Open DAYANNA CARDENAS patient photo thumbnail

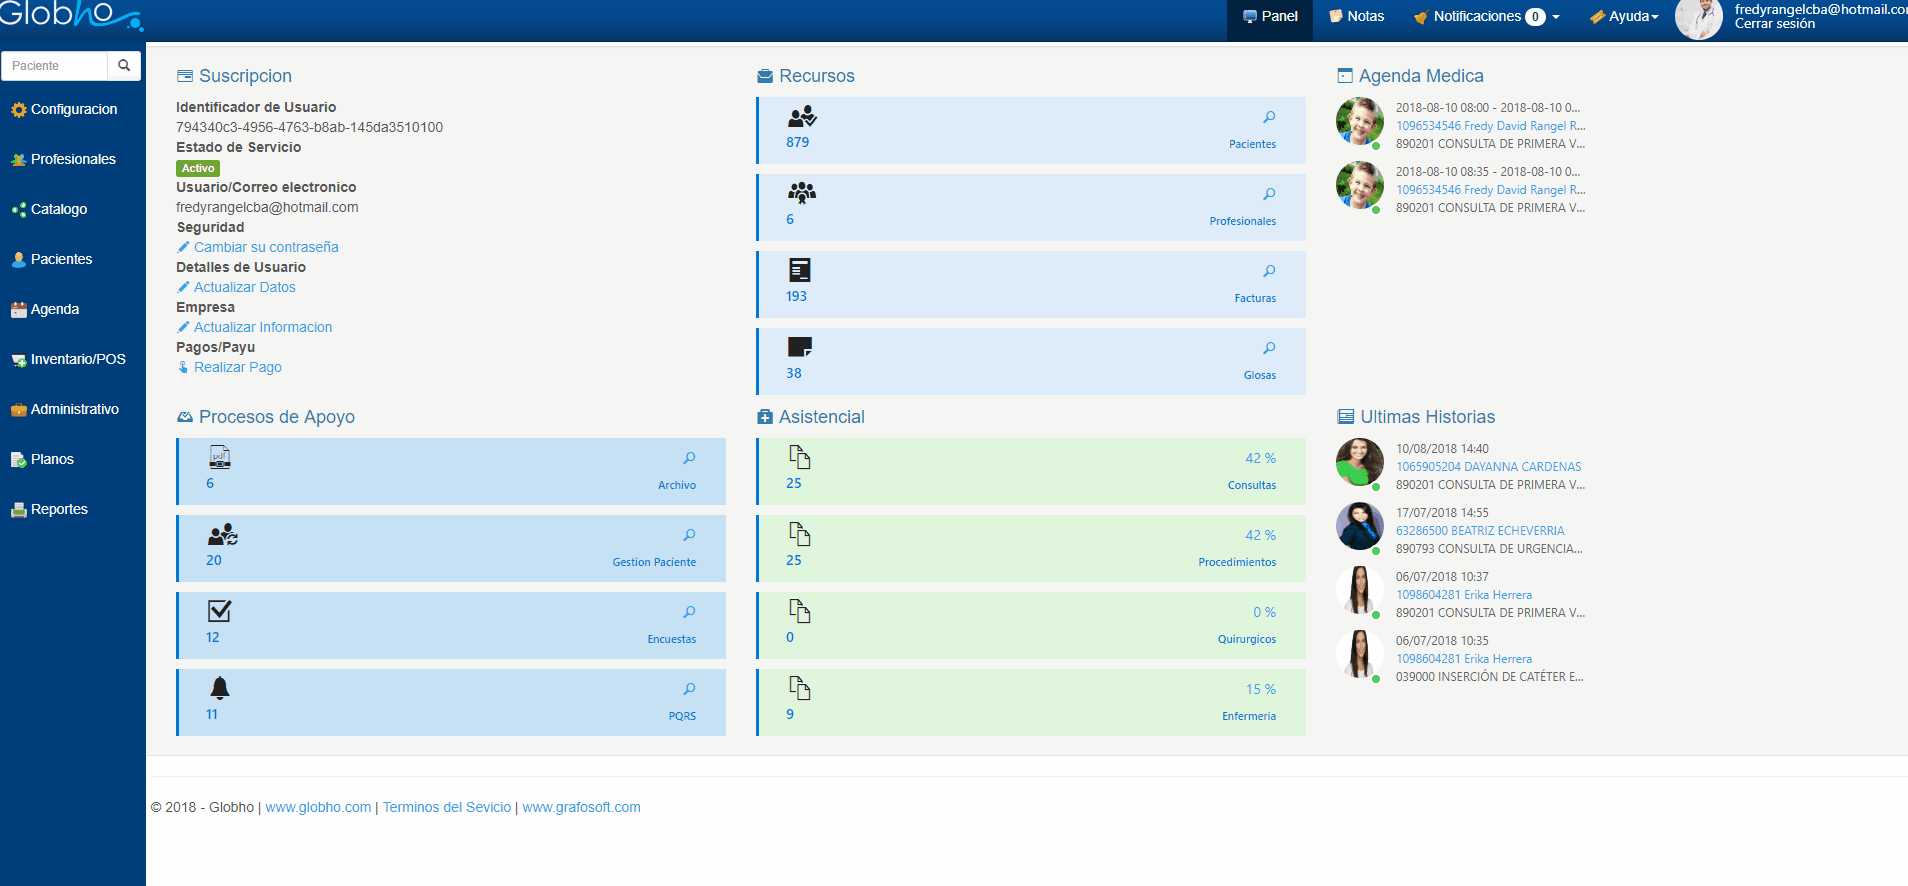pos(1359,463)
